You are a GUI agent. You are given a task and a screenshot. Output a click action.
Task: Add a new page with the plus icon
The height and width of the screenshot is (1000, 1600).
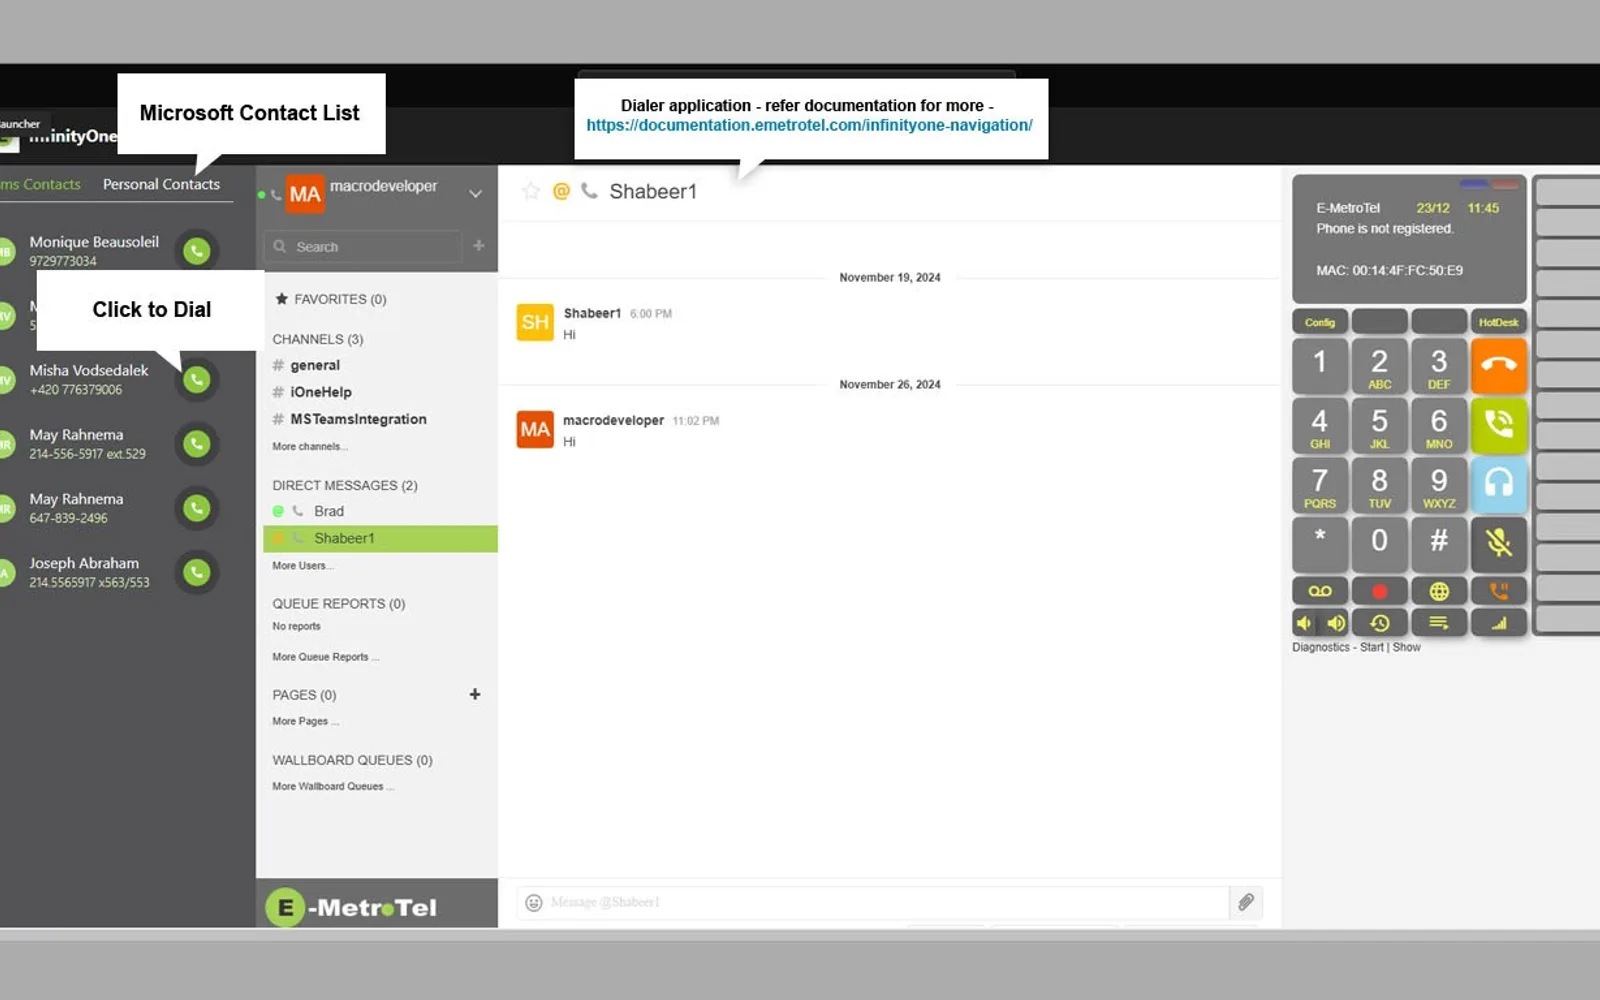(475, 694)
